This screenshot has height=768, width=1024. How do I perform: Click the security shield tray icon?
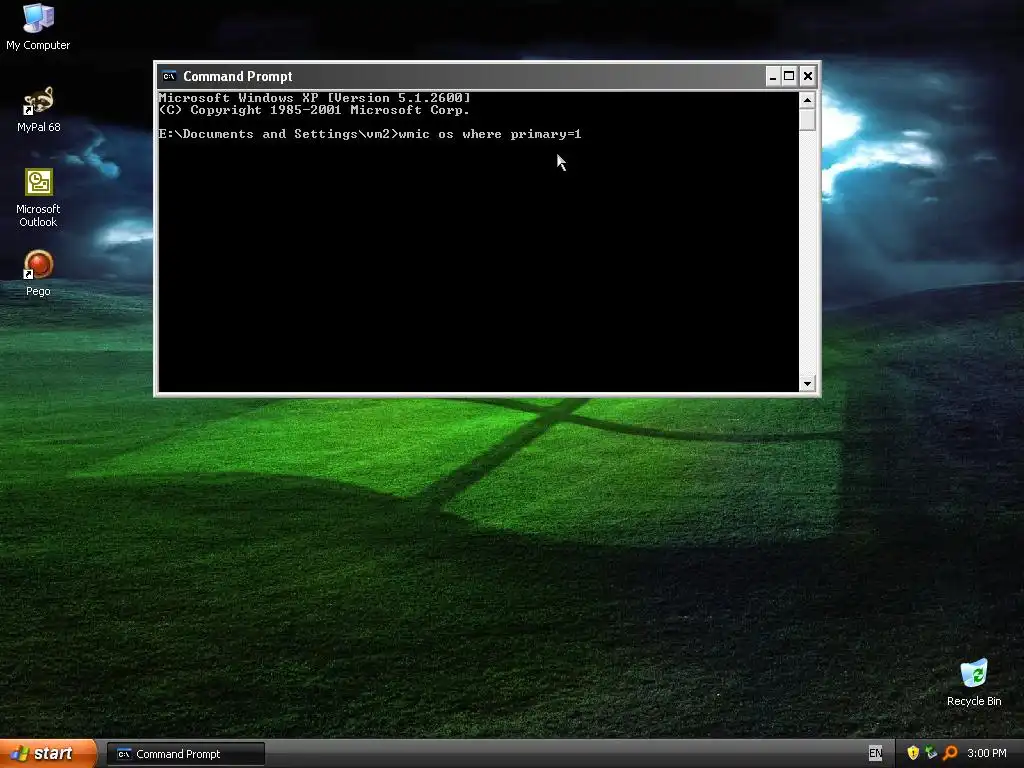point(913,753)
